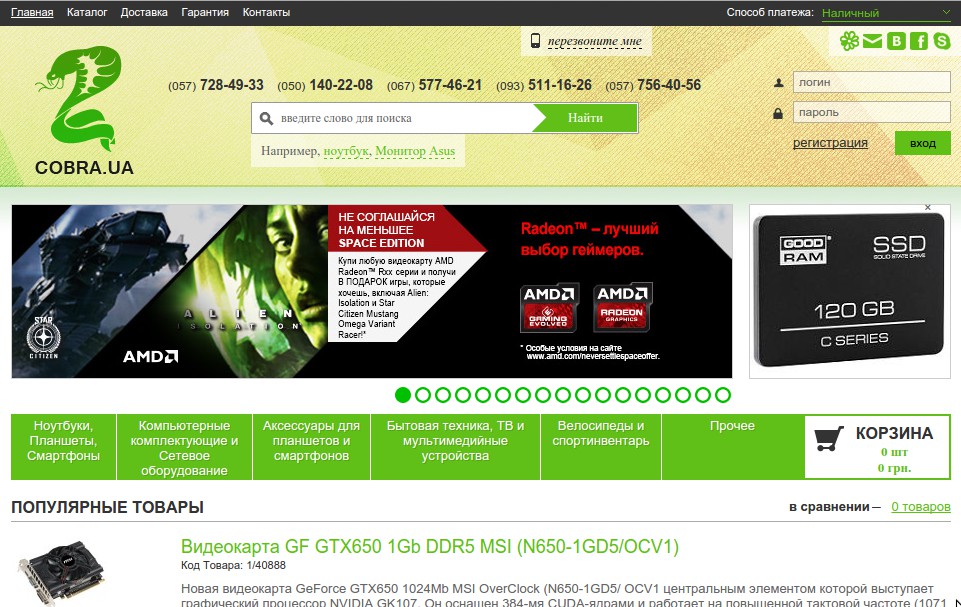961x607 pixels.
Task: Open Доставка in top menu
Action: point(144,12)
